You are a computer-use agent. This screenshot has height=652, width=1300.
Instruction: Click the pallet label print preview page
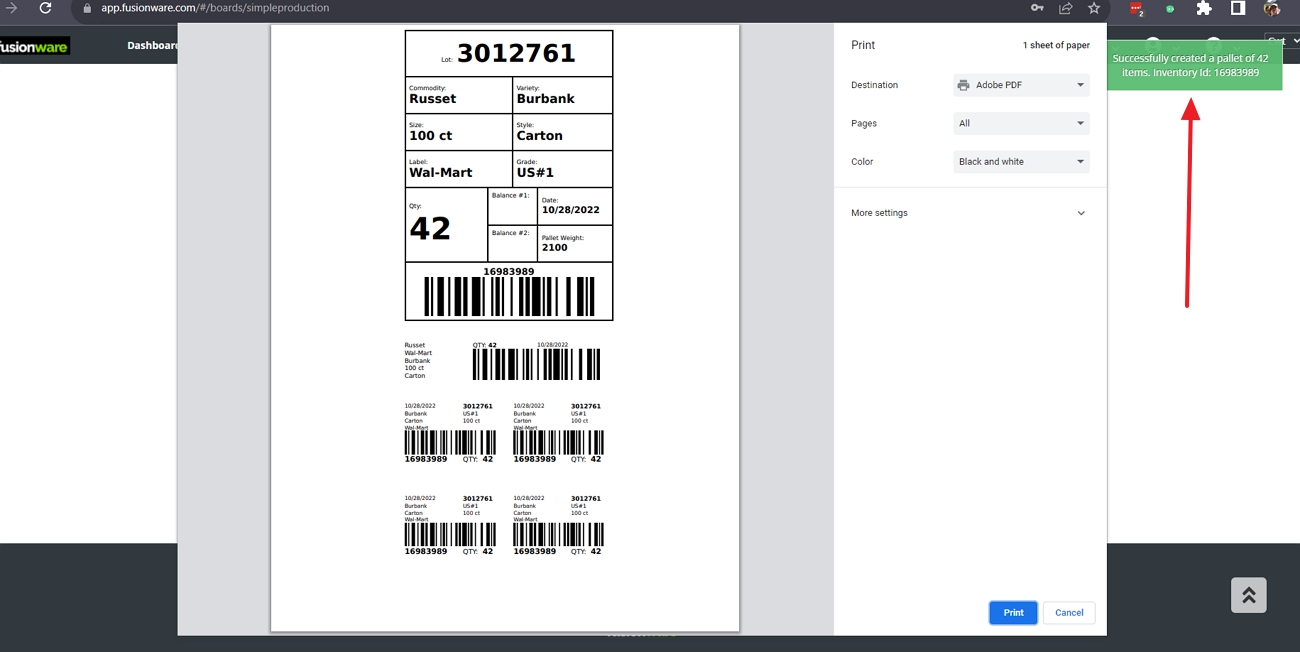[505, 328]
